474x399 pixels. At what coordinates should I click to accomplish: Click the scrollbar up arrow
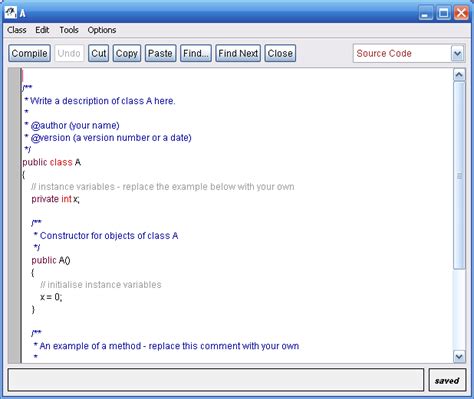click(x=459, y=75)
